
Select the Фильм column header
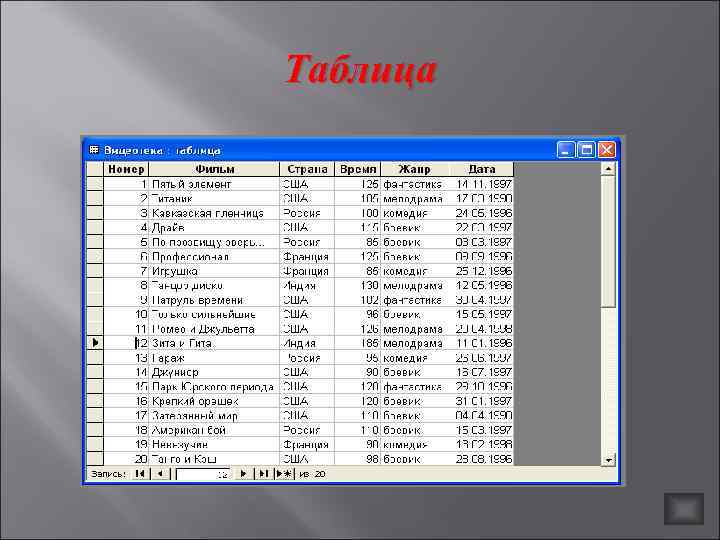[214, 169]
